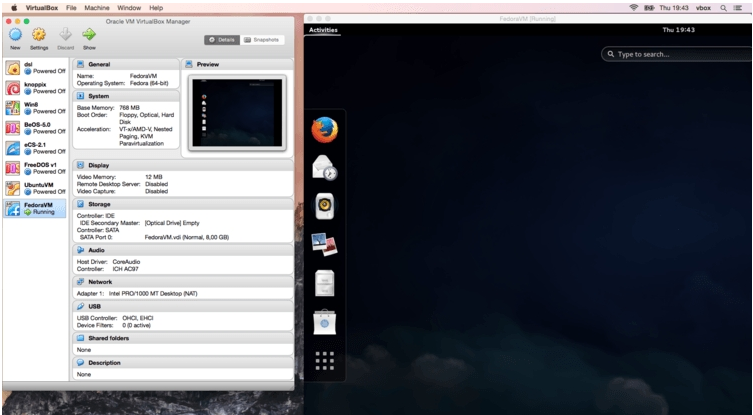This screenshot has height=415, width=753.
Task: Click the "OHCI, EHCI" USB controller value
Action: pos(138,318)
